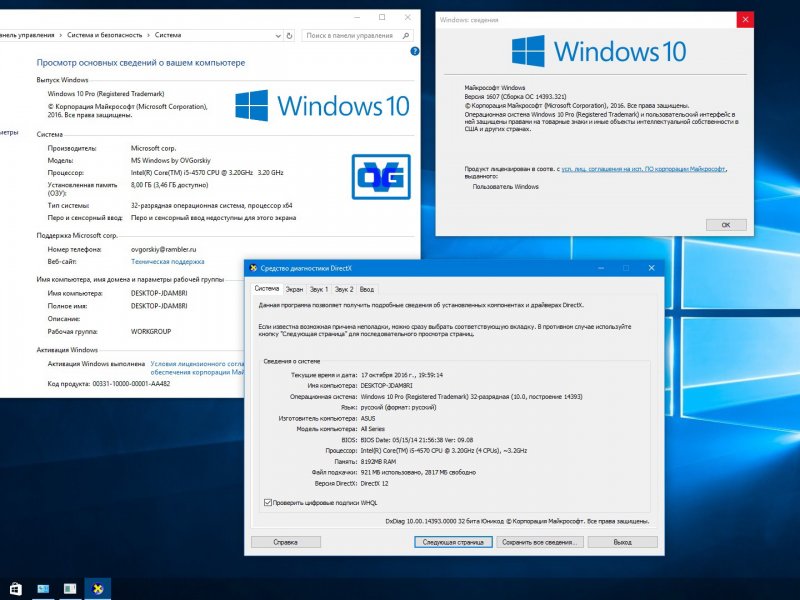The width and height of the screenshot is (800, 600).
Task: Expand the chevron after 'Система и безопасность' breadcrumb
Action: 148,35
